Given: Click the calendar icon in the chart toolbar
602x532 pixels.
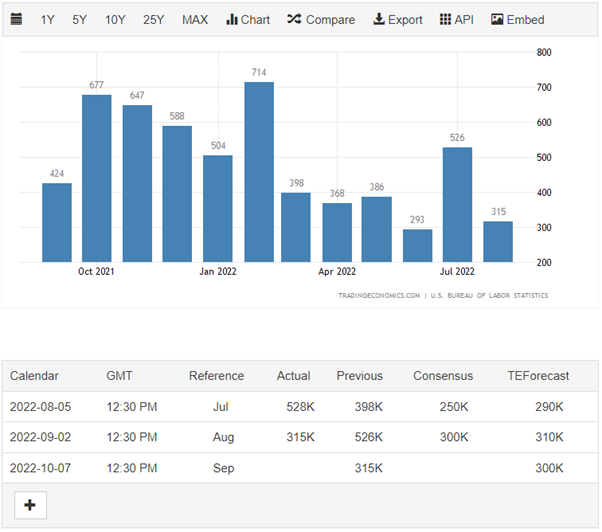Looking at the screenshot, I should 17,19.
